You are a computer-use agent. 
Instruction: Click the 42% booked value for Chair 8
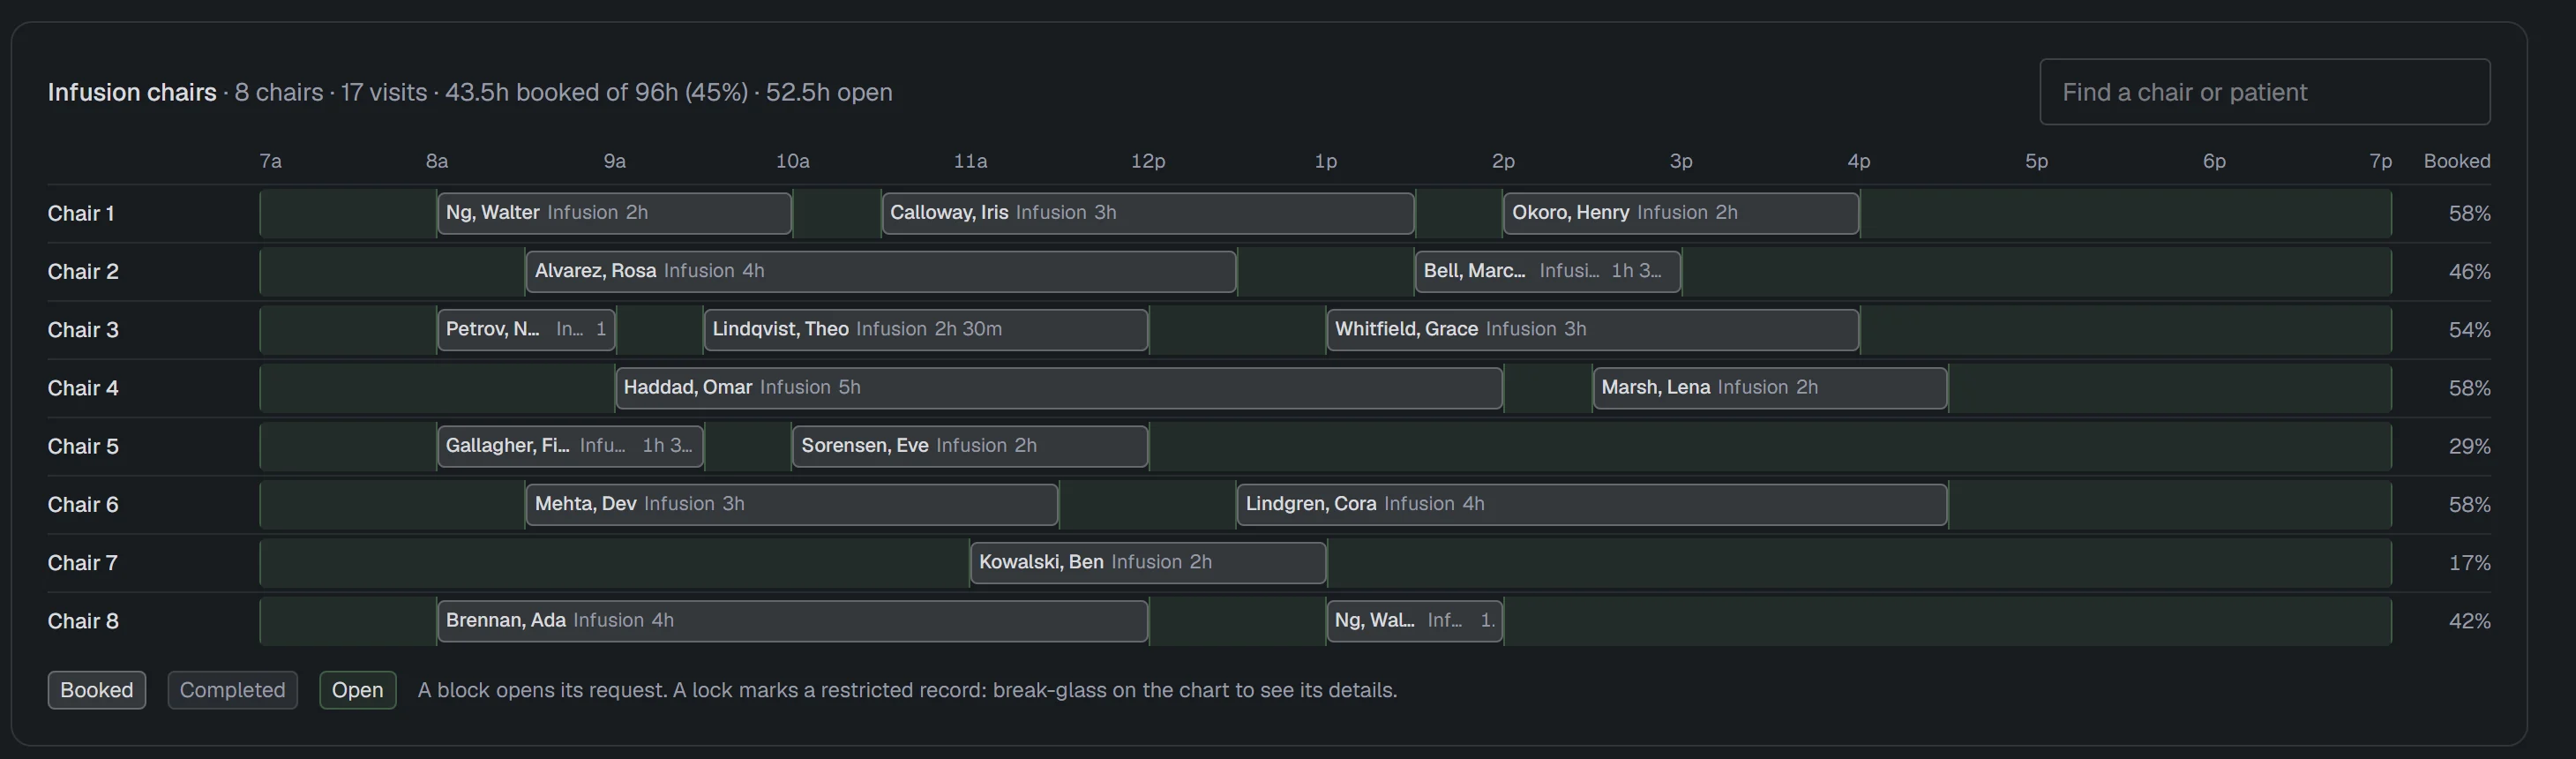tap(2469, 621)
